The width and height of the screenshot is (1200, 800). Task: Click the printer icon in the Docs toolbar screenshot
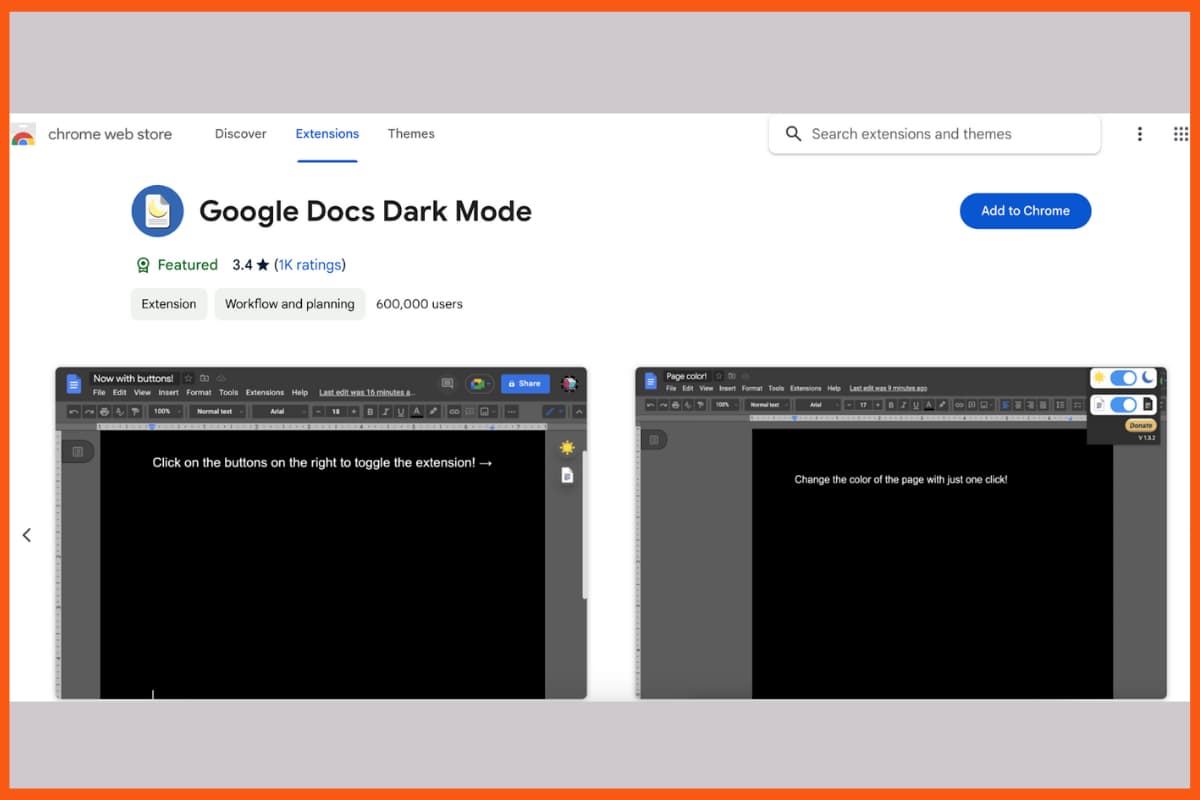(103, 412)
